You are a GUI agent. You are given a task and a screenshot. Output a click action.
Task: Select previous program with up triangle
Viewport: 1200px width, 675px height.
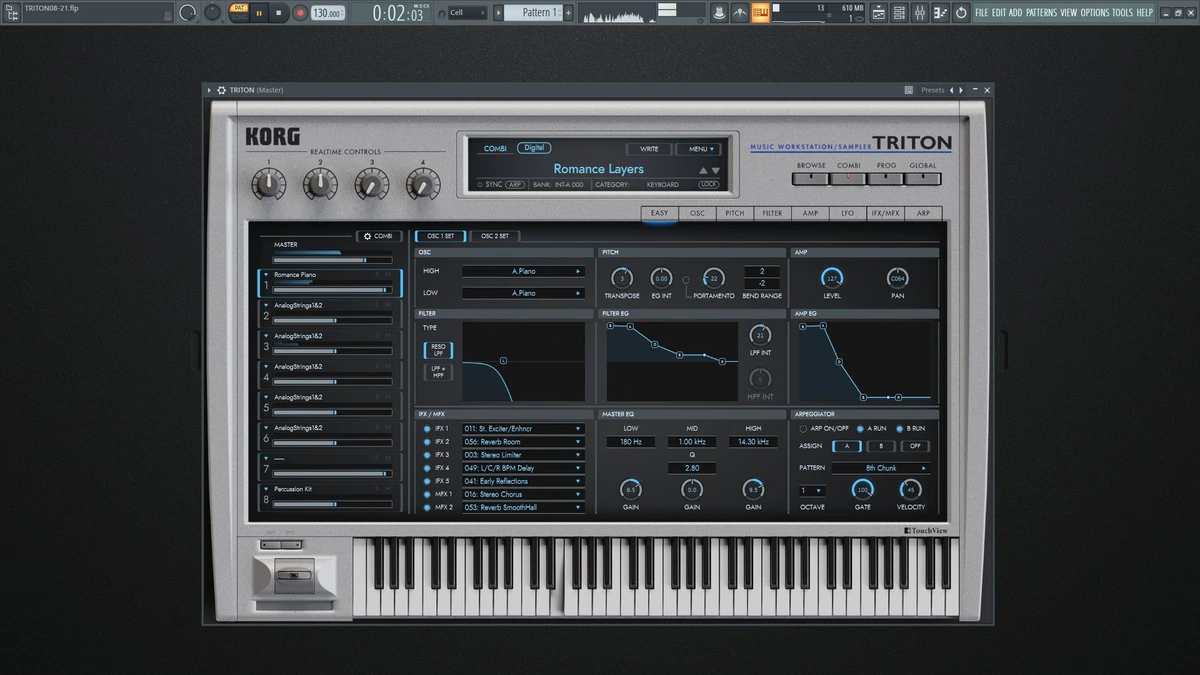703,170
